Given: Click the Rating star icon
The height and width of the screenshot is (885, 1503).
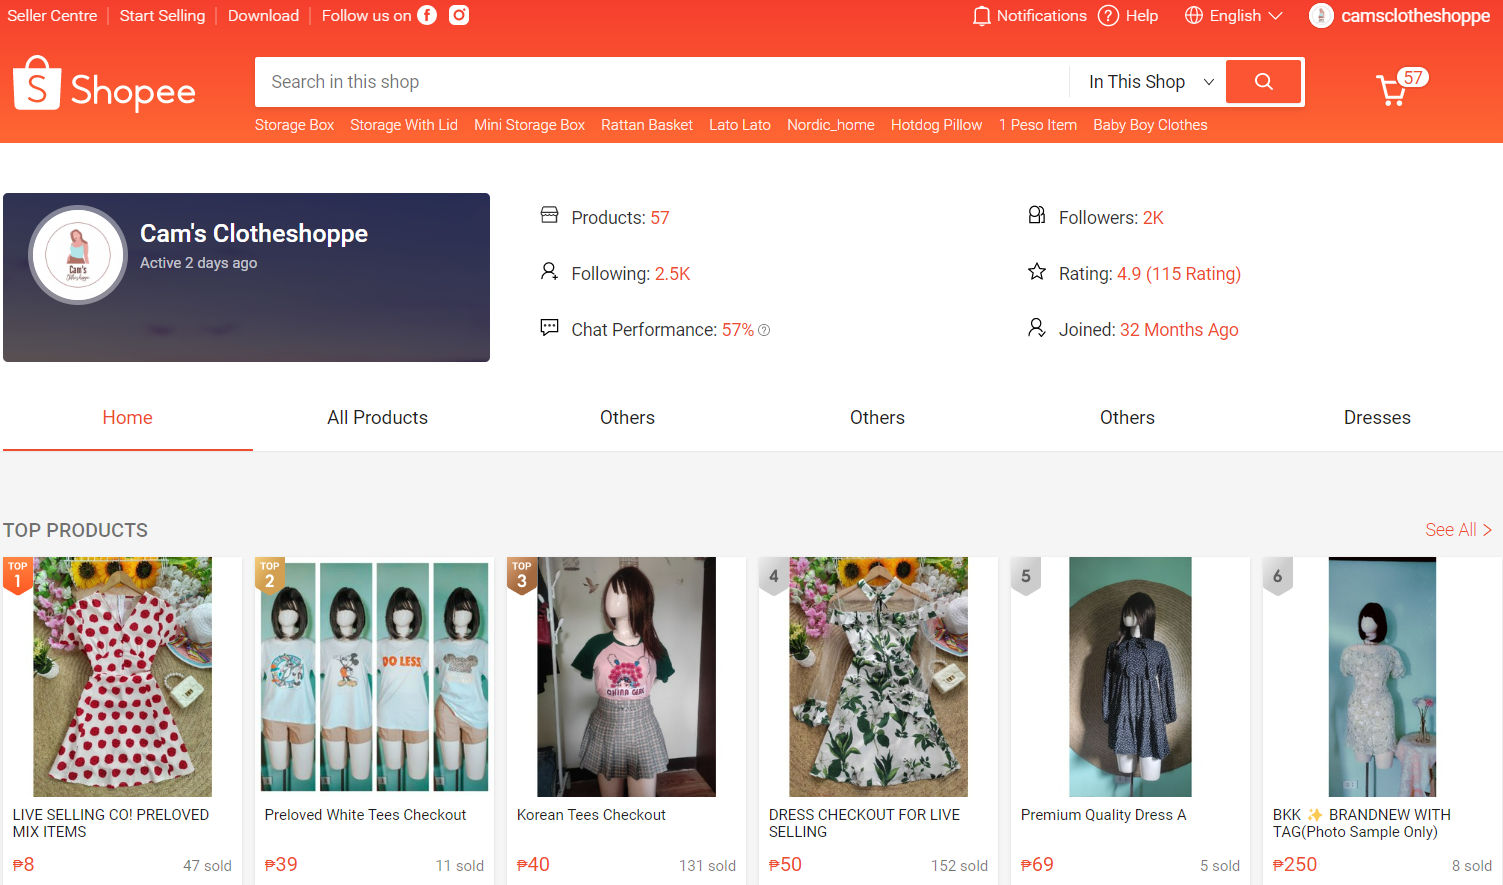Looking at the screenshot, I should (1037, 271).
